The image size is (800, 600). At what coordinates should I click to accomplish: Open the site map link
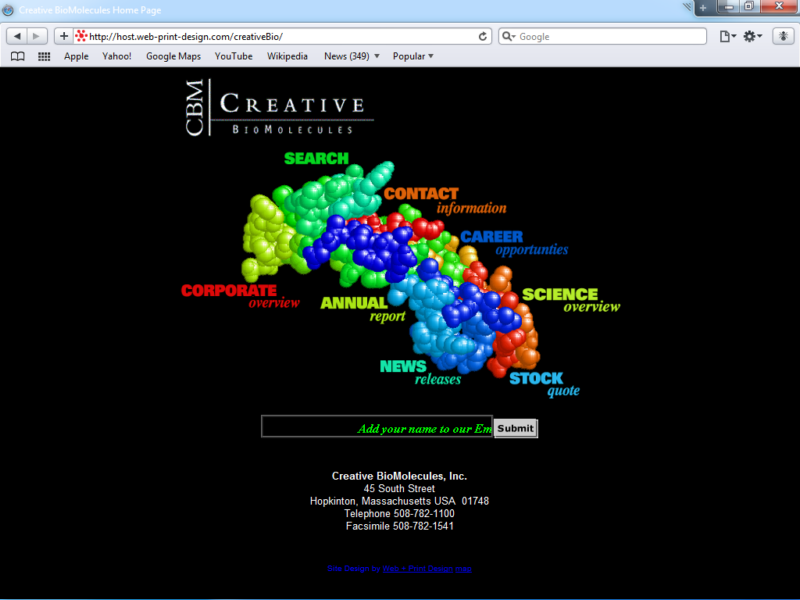(463, 568)
